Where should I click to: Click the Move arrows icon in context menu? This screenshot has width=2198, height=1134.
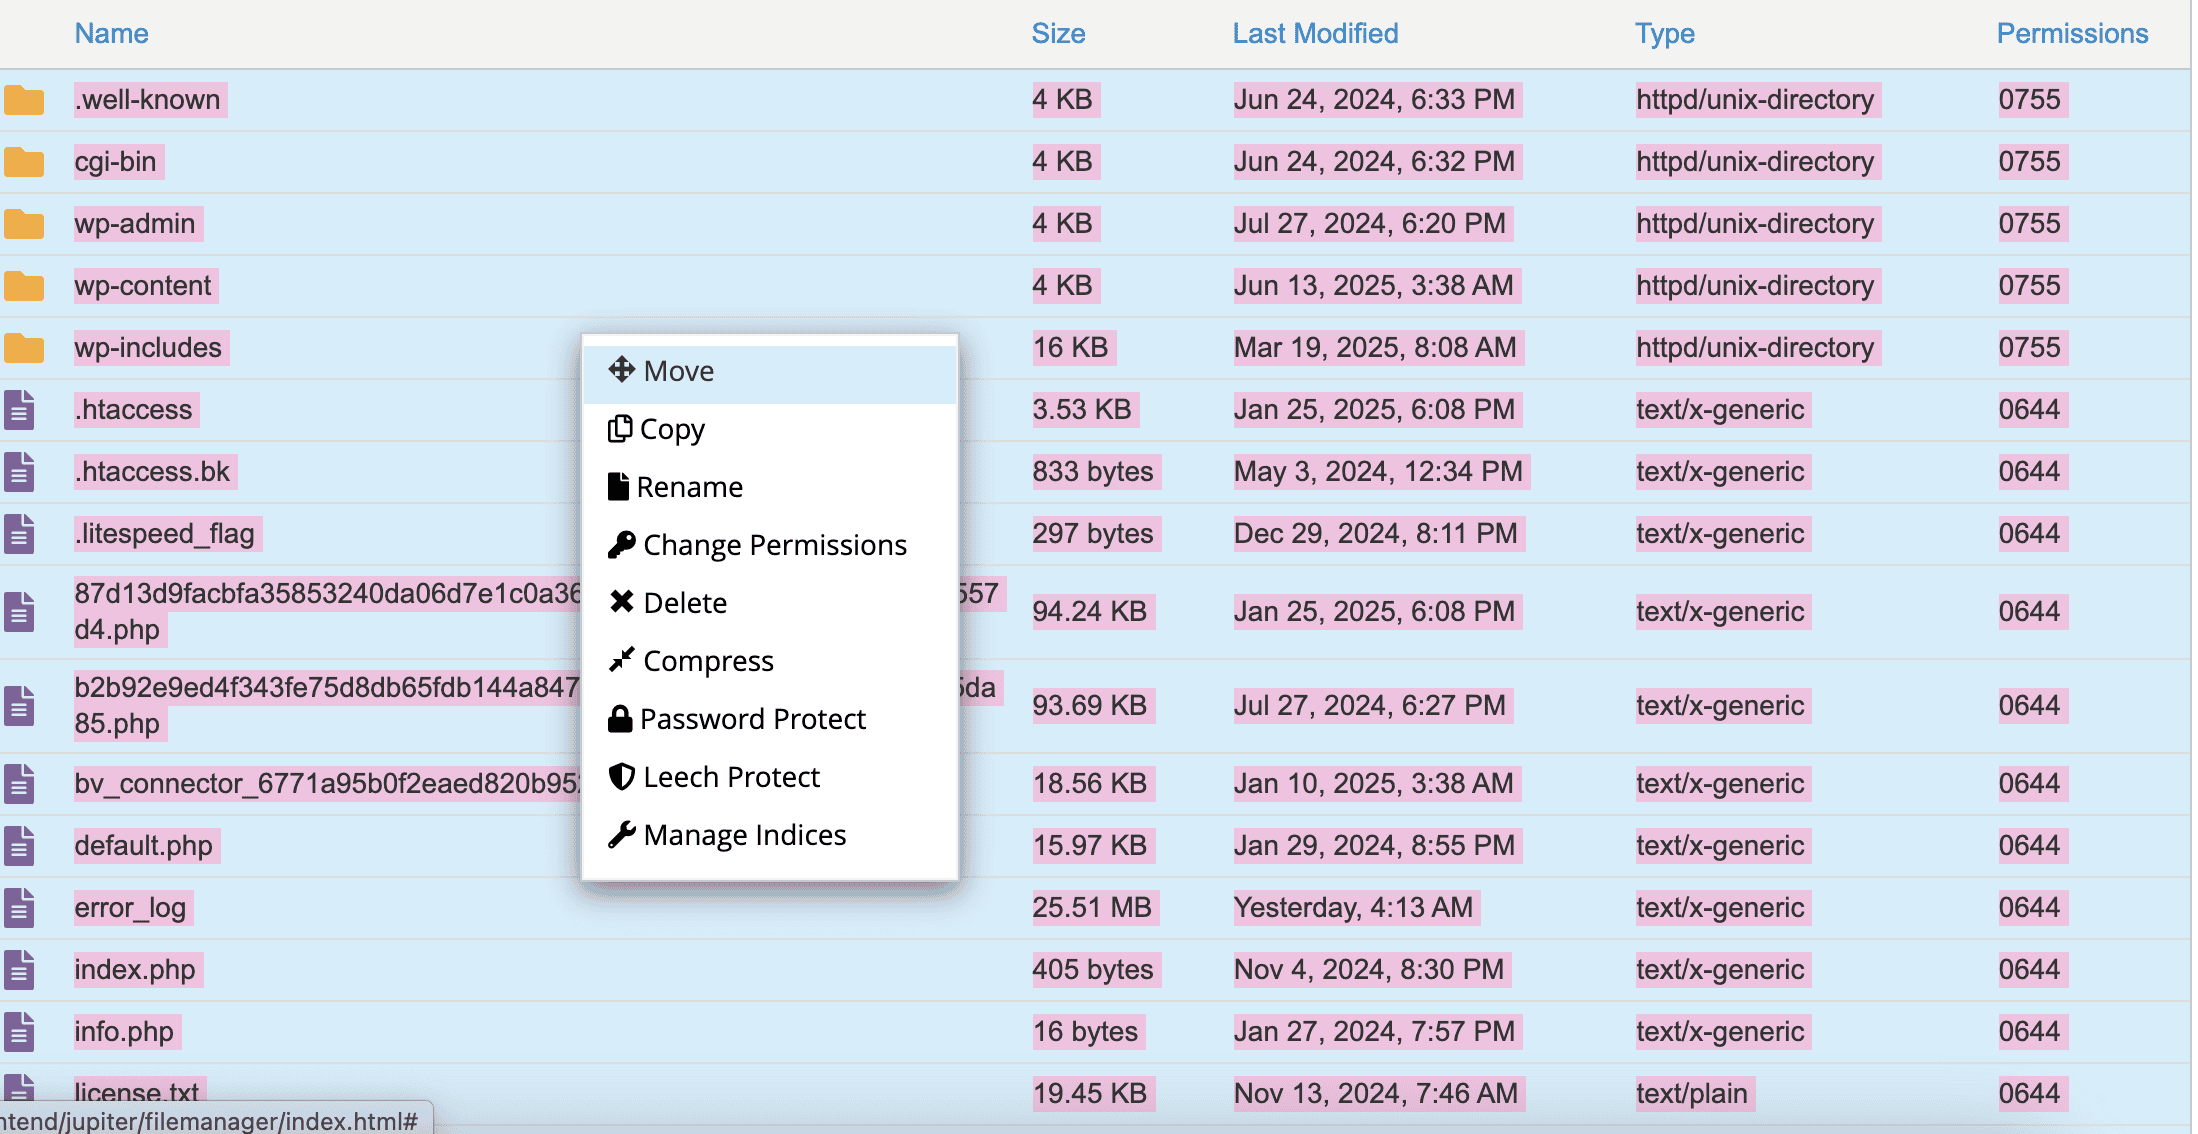click(x=621, y=370)
